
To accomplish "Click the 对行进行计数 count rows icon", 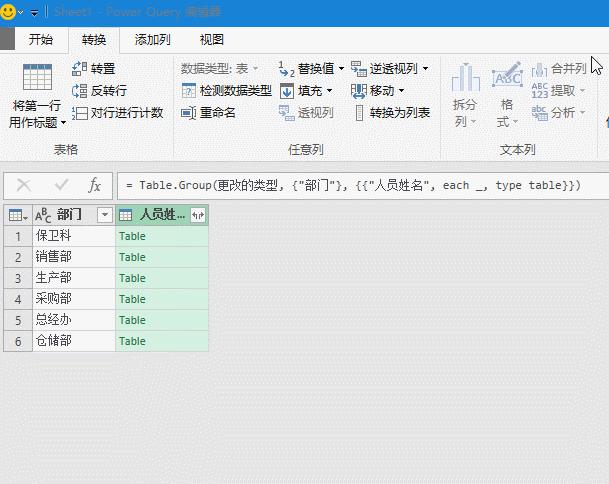I will coord(79,113).
